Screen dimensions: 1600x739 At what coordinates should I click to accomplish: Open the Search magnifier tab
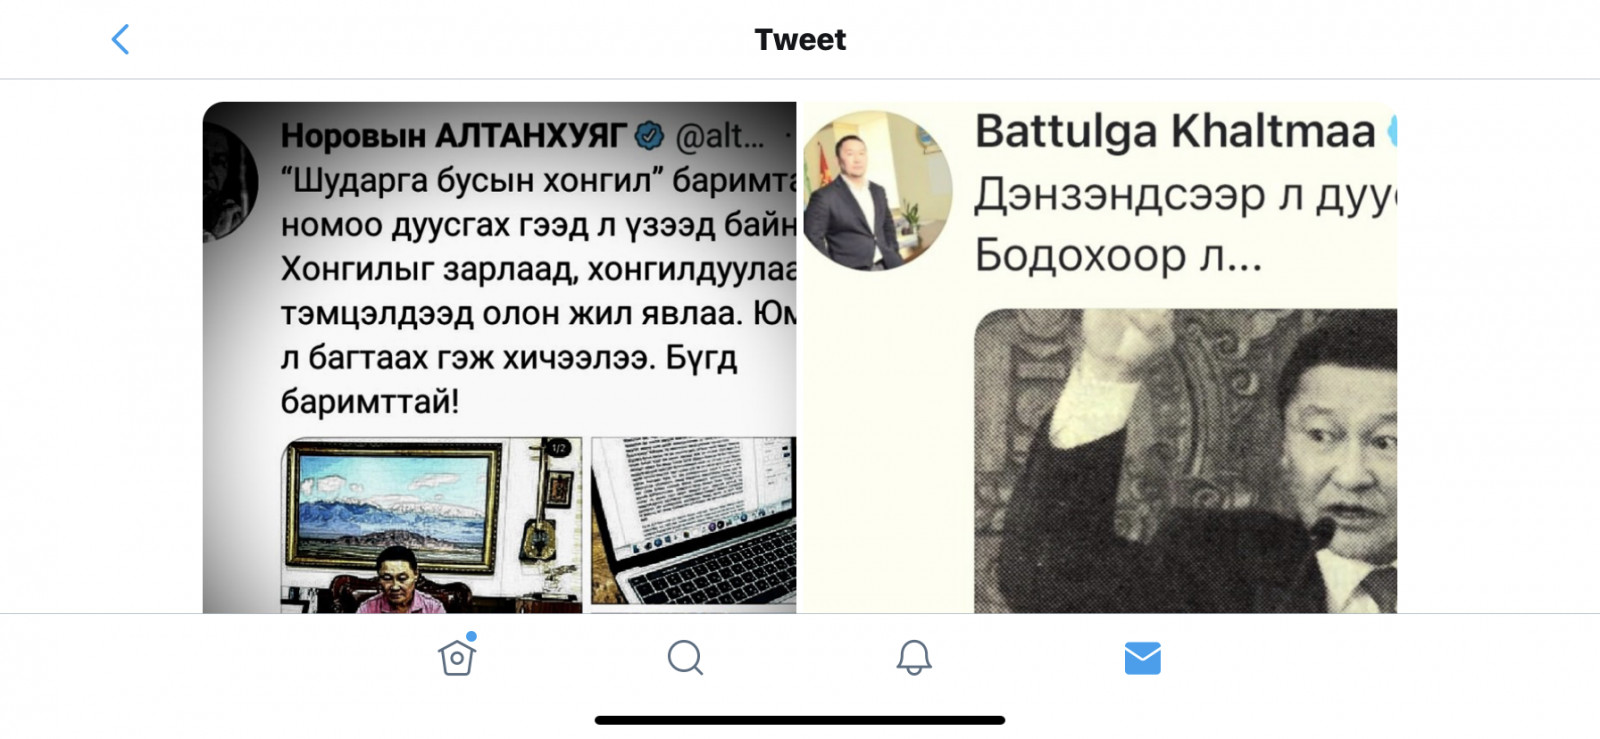[x=685, y=658]
